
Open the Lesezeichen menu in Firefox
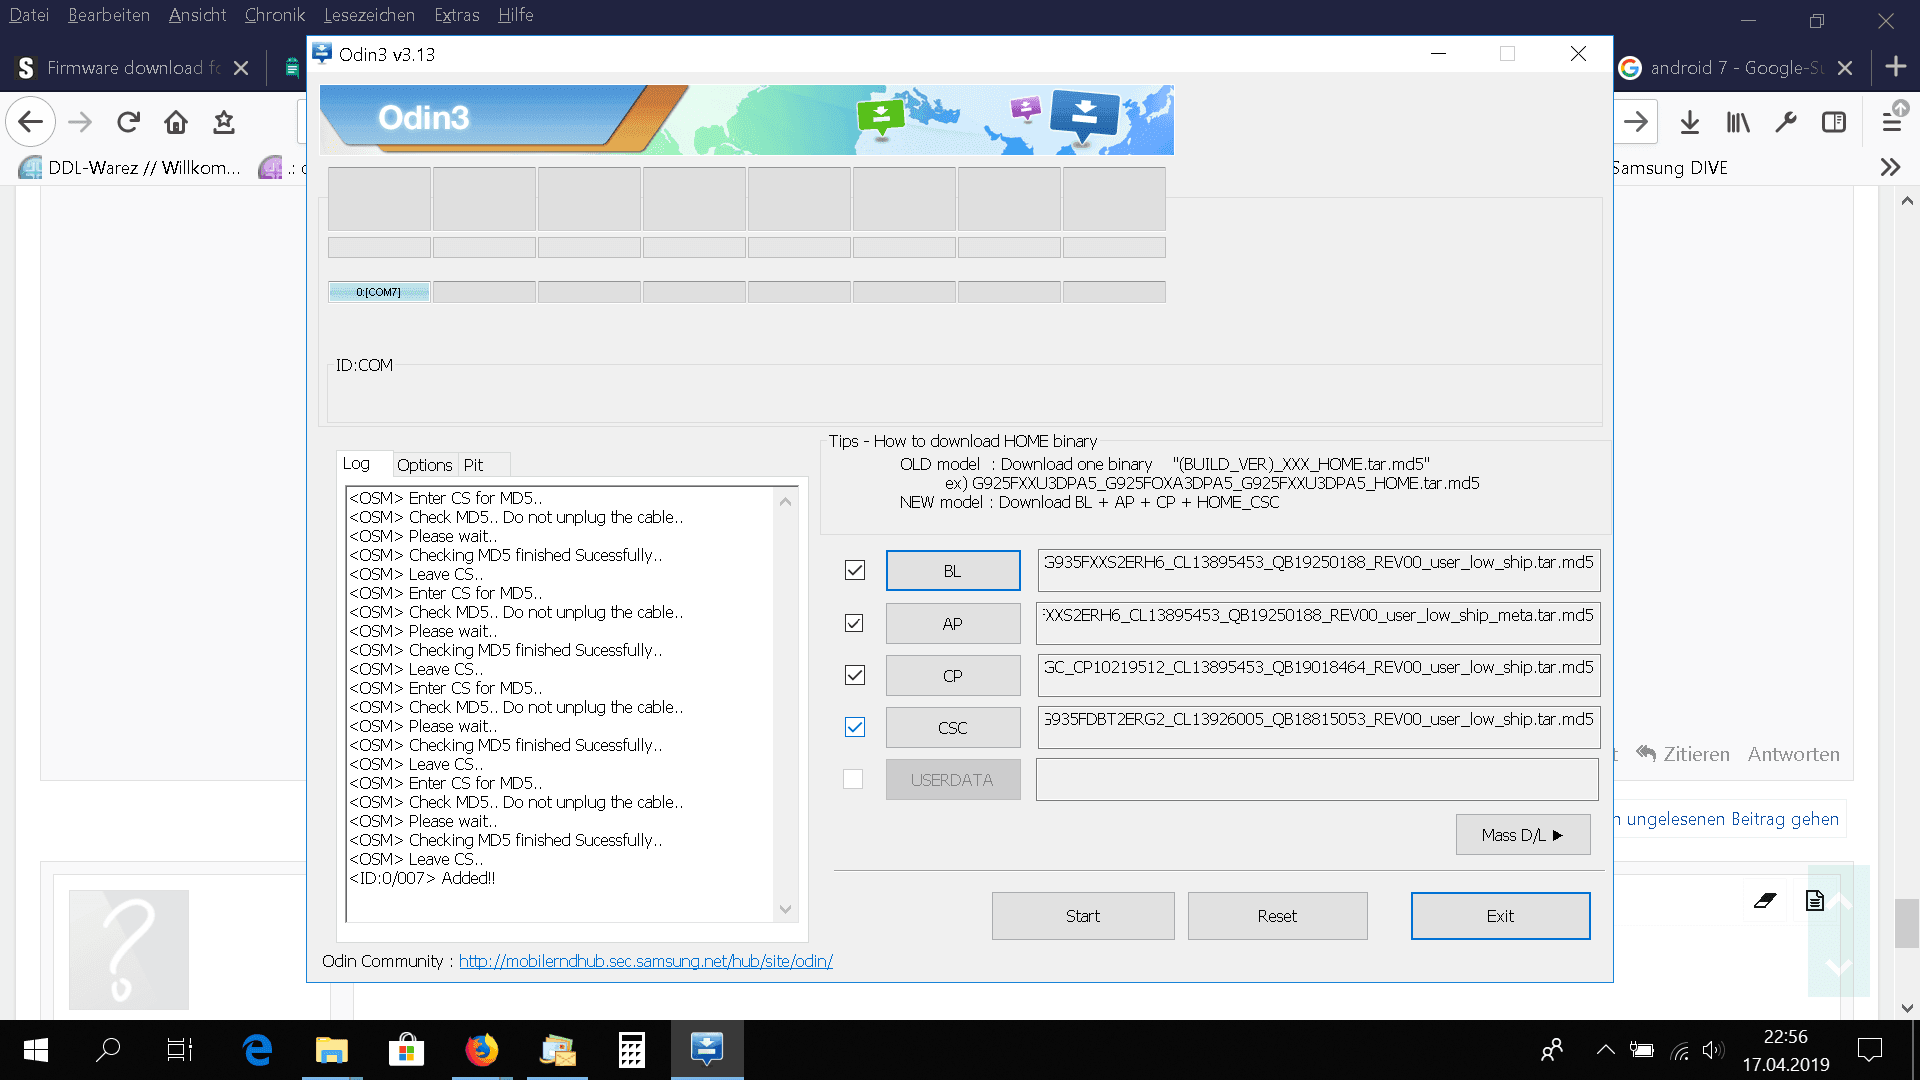[369, 15]
